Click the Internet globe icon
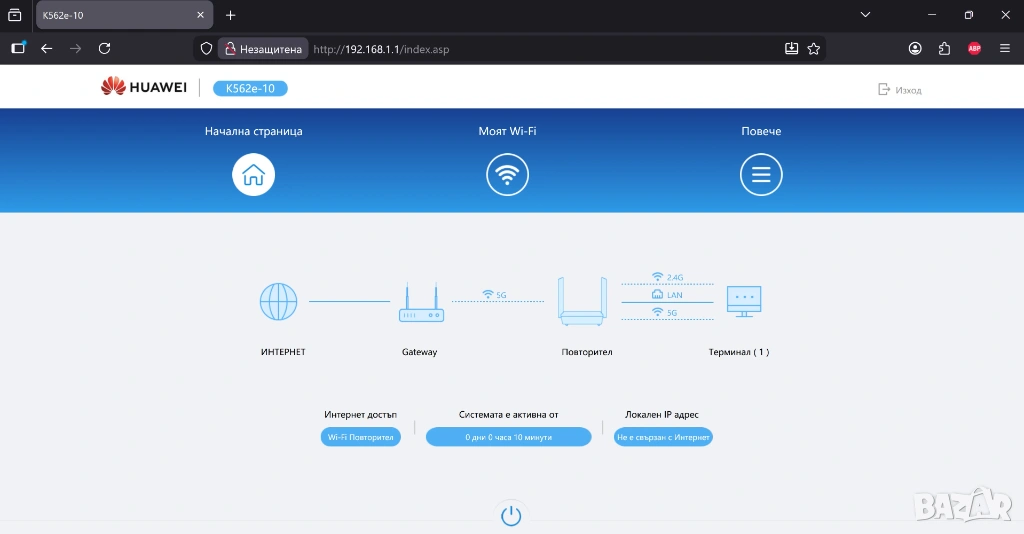Viewport: 1024px width, 534px height. pos(278,301)
